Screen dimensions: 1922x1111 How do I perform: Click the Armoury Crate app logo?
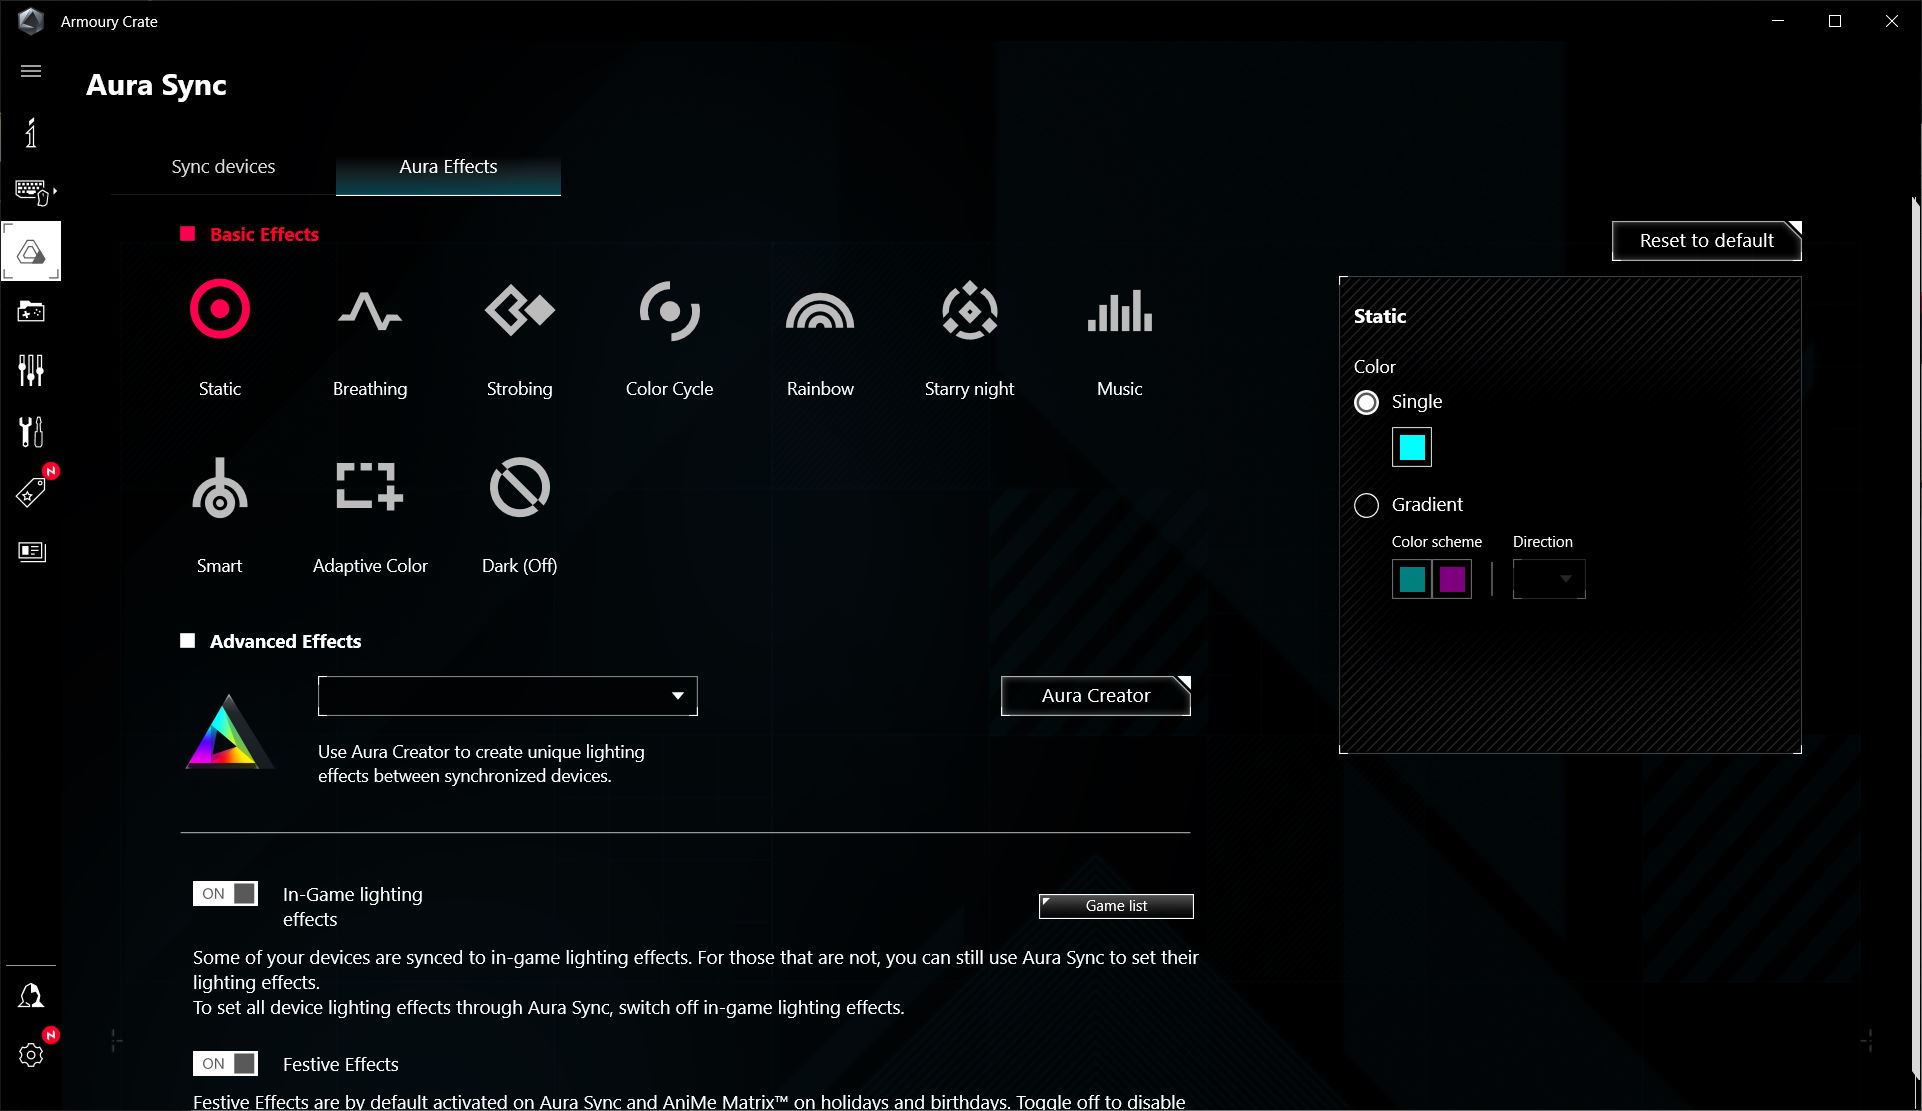31,21
